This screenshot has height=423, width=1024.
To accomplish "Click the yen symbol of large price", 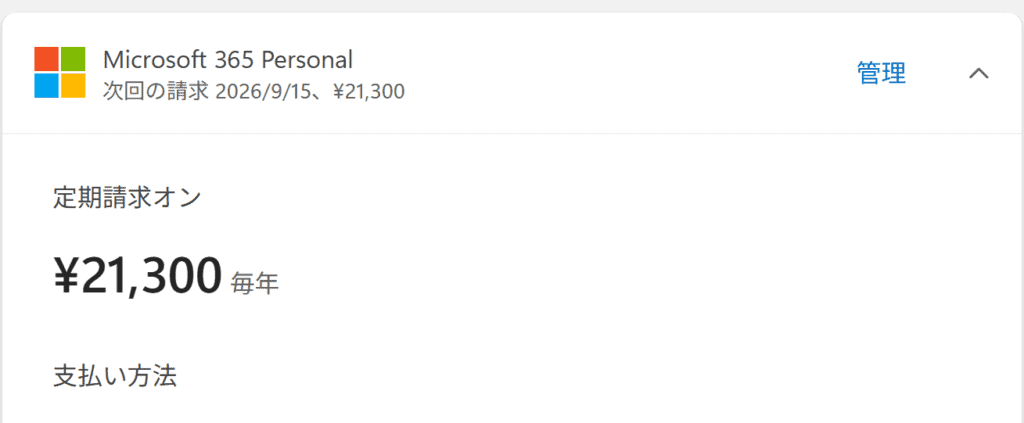I will [x=66, y=277].
